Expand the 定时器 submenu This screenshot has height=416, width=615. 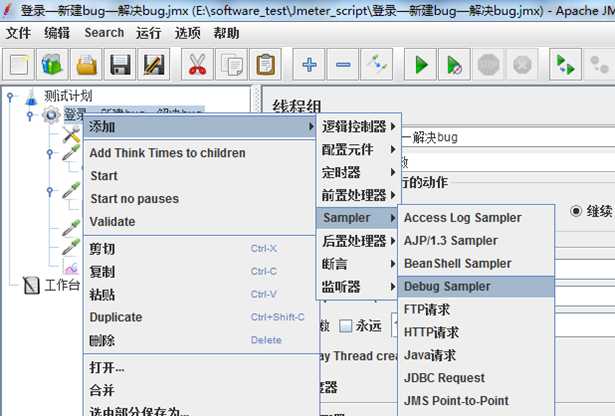(x=358, y=172)
